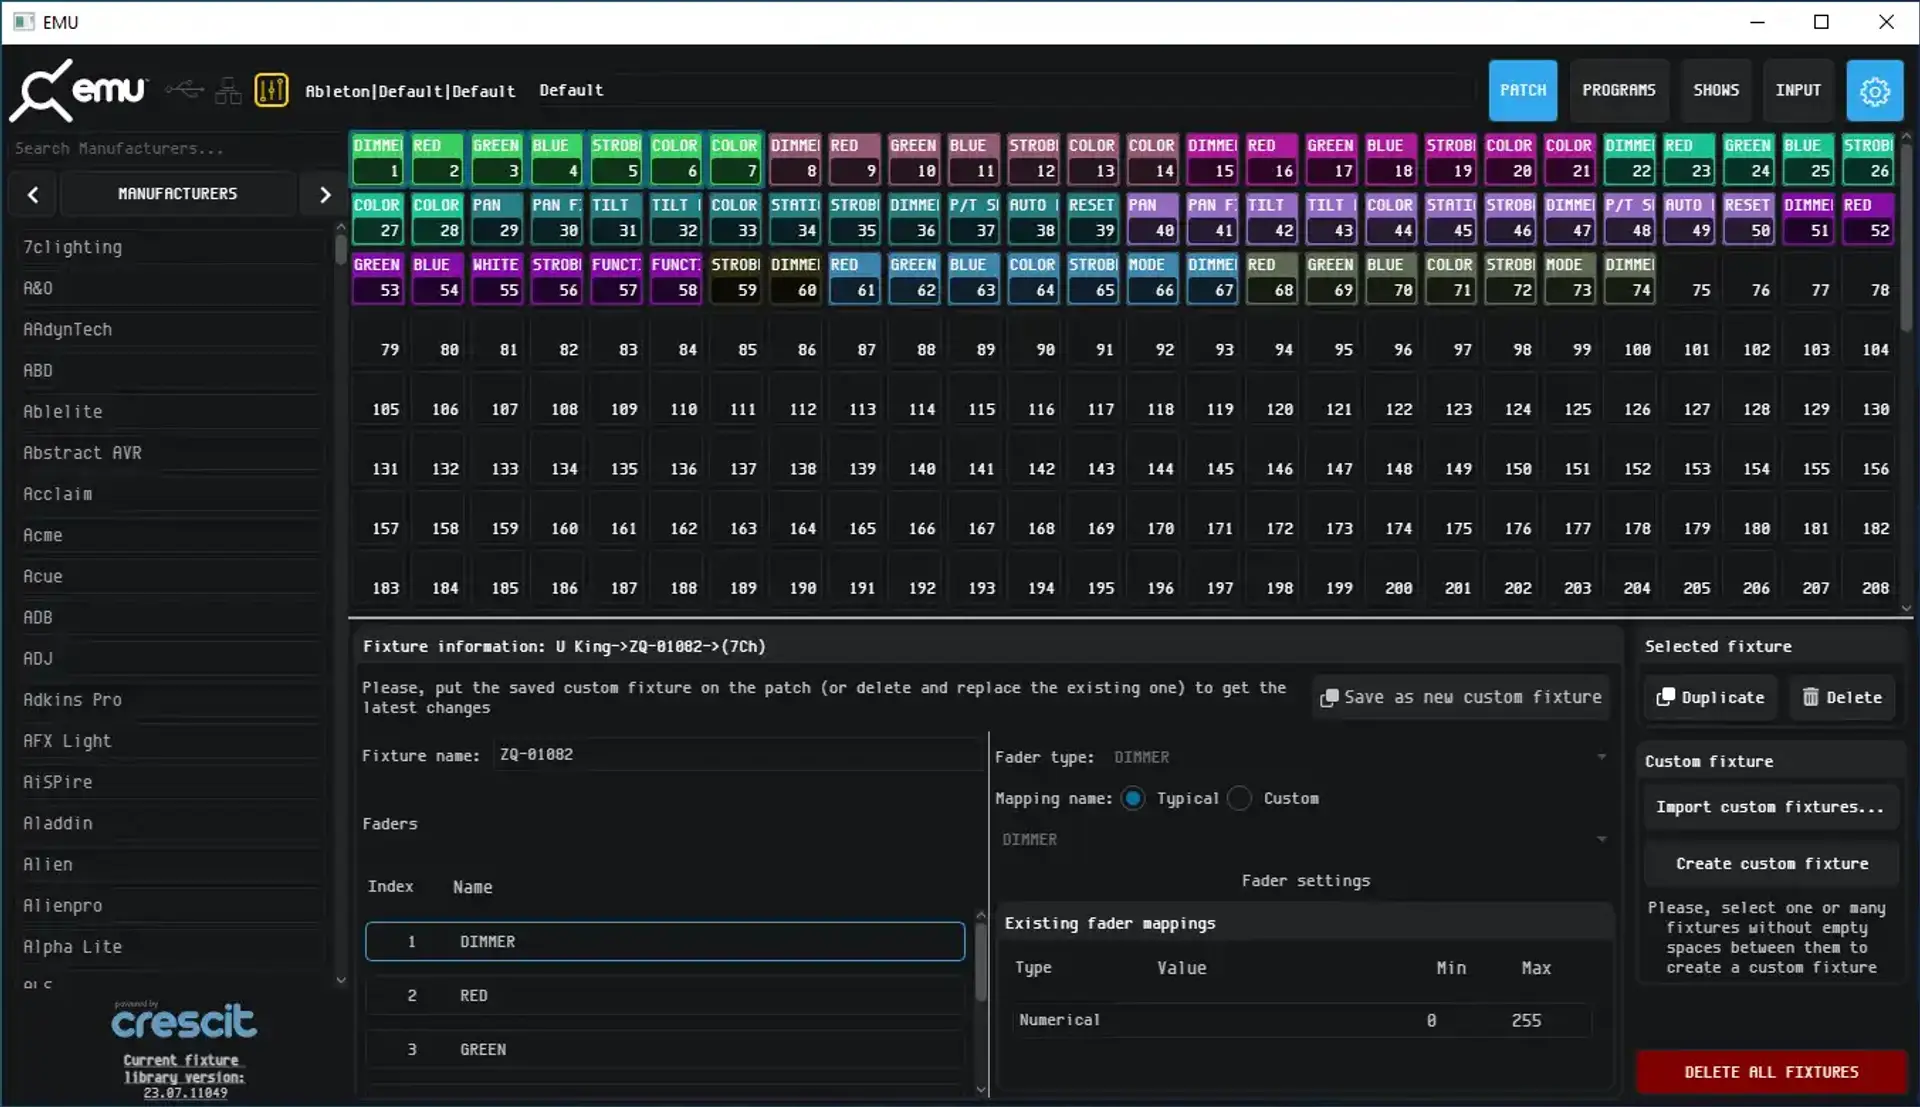
Task: Click Save as new custom fixture
Action: click(1460, 697)
